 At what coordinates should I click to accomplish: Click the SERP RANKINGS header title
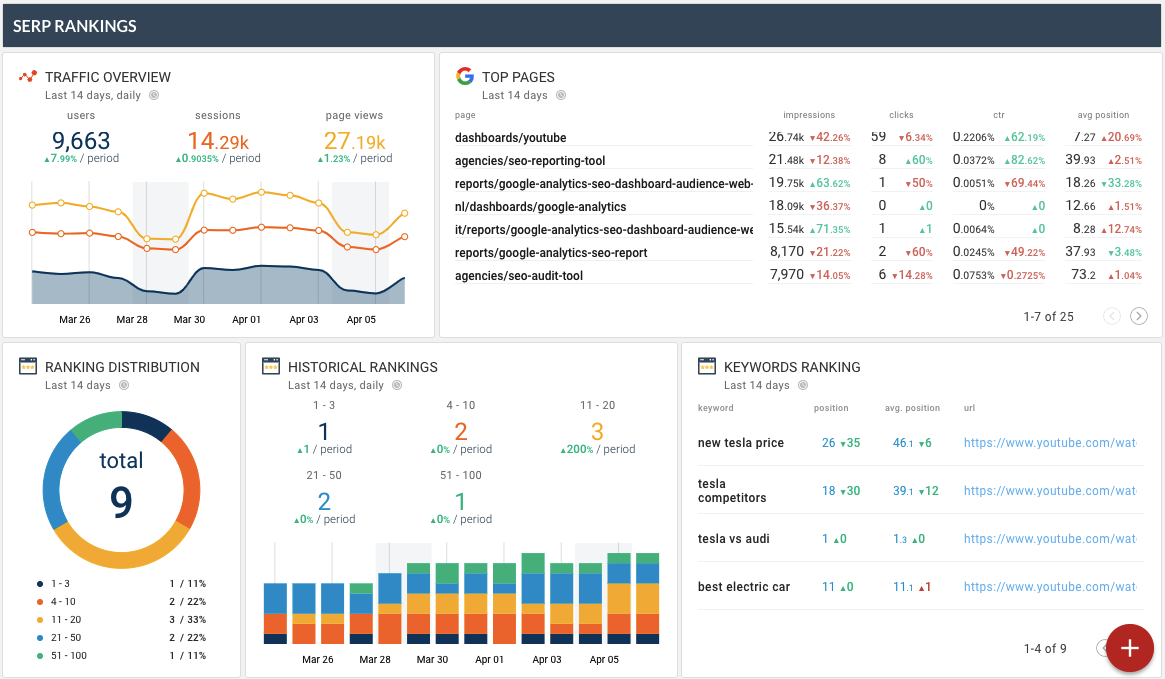click(x=74, y=26)
